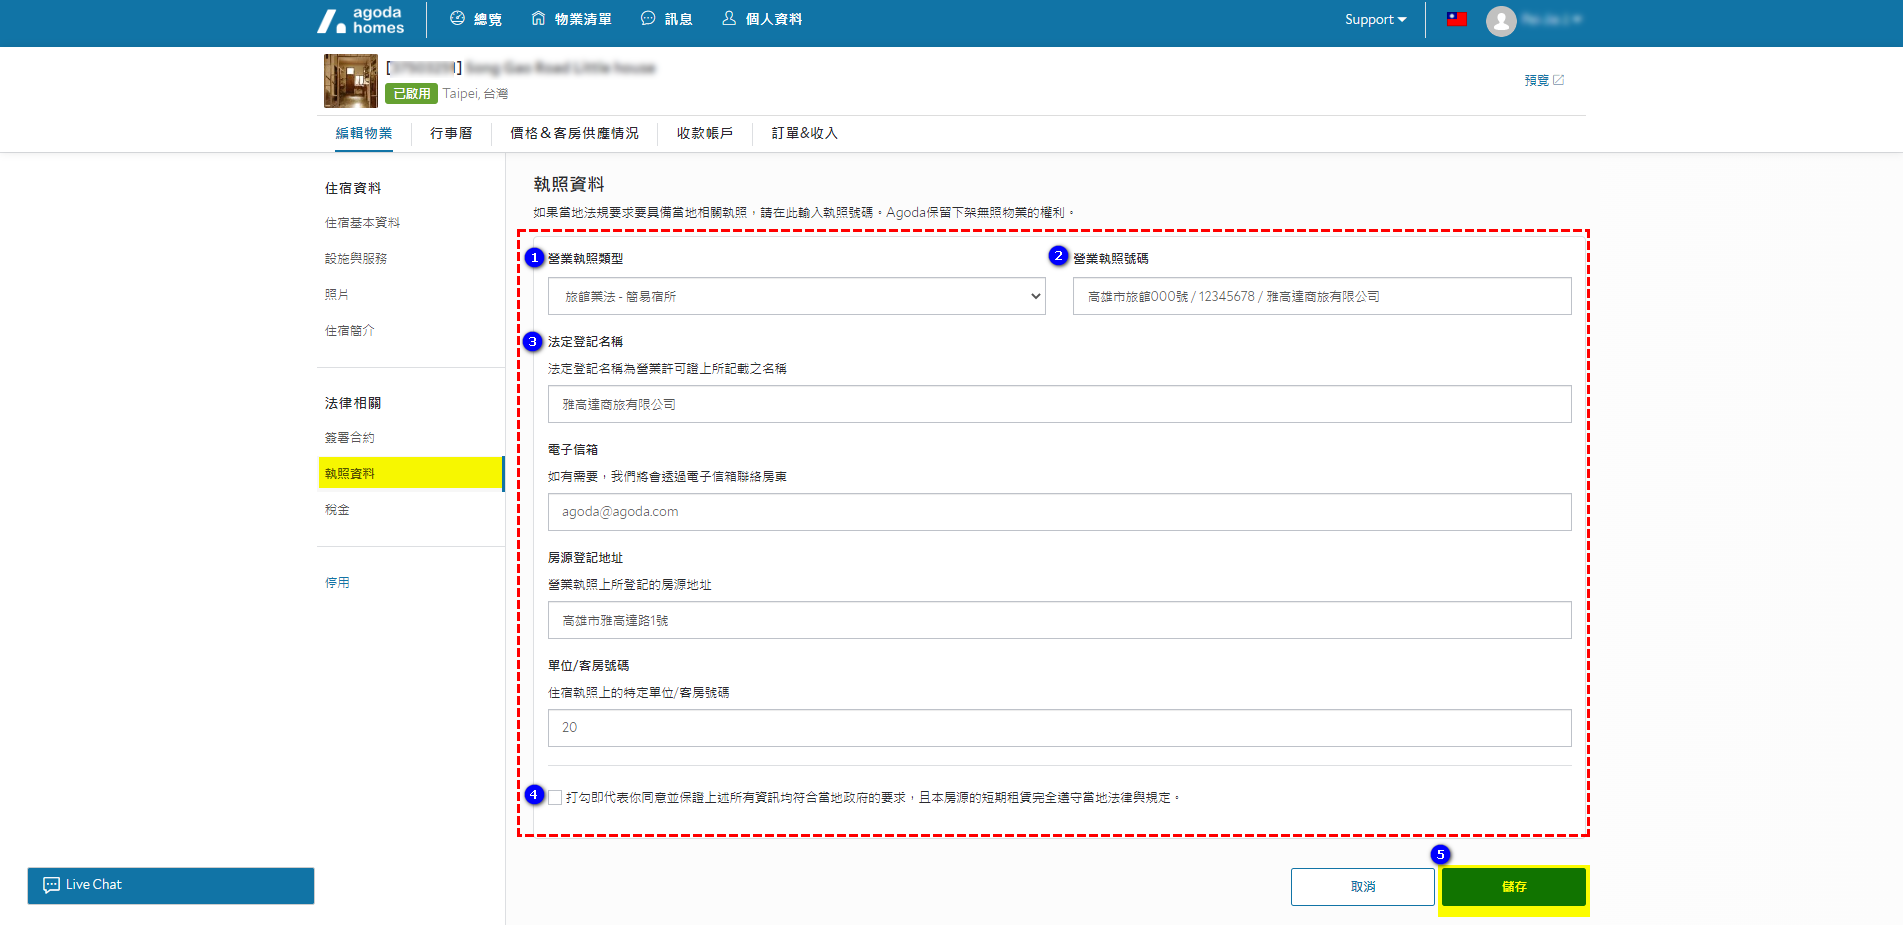1903x925 pixels.
Task: Click the 物業清單 house icon
Action: [538, 18]
